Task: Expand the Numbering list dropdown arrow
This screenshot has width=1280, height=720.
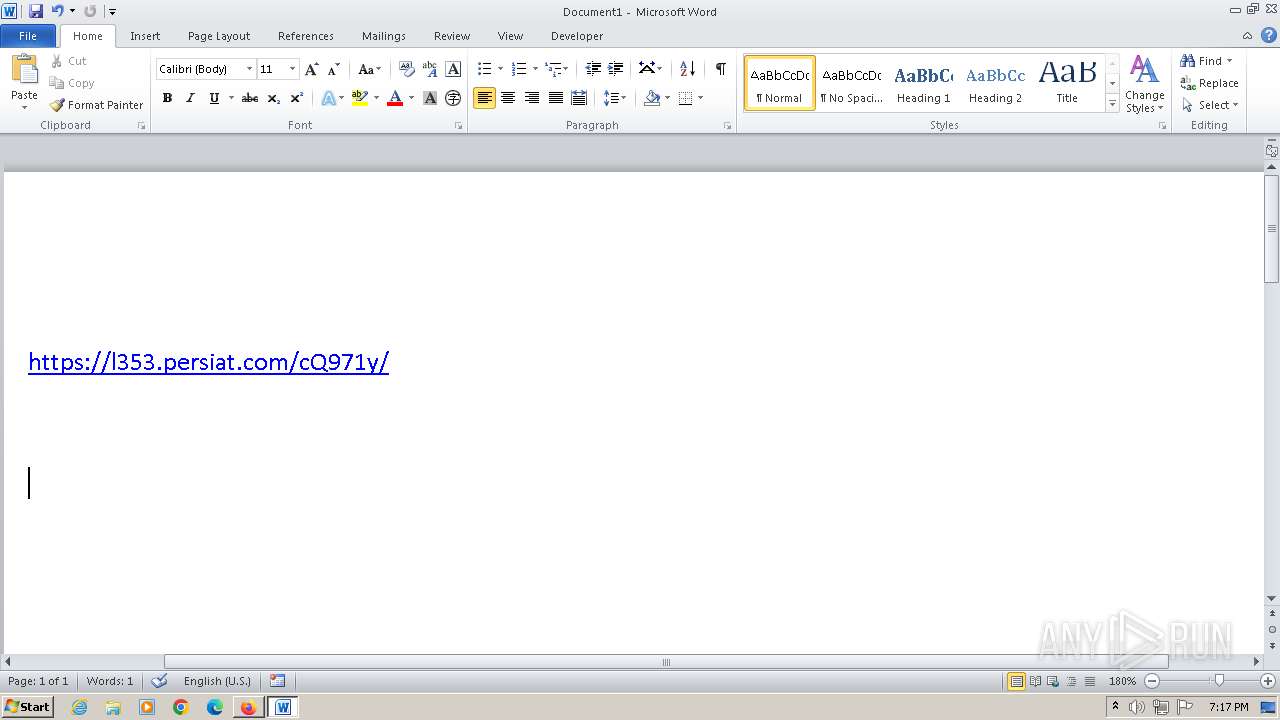Action: click(535, 69)
